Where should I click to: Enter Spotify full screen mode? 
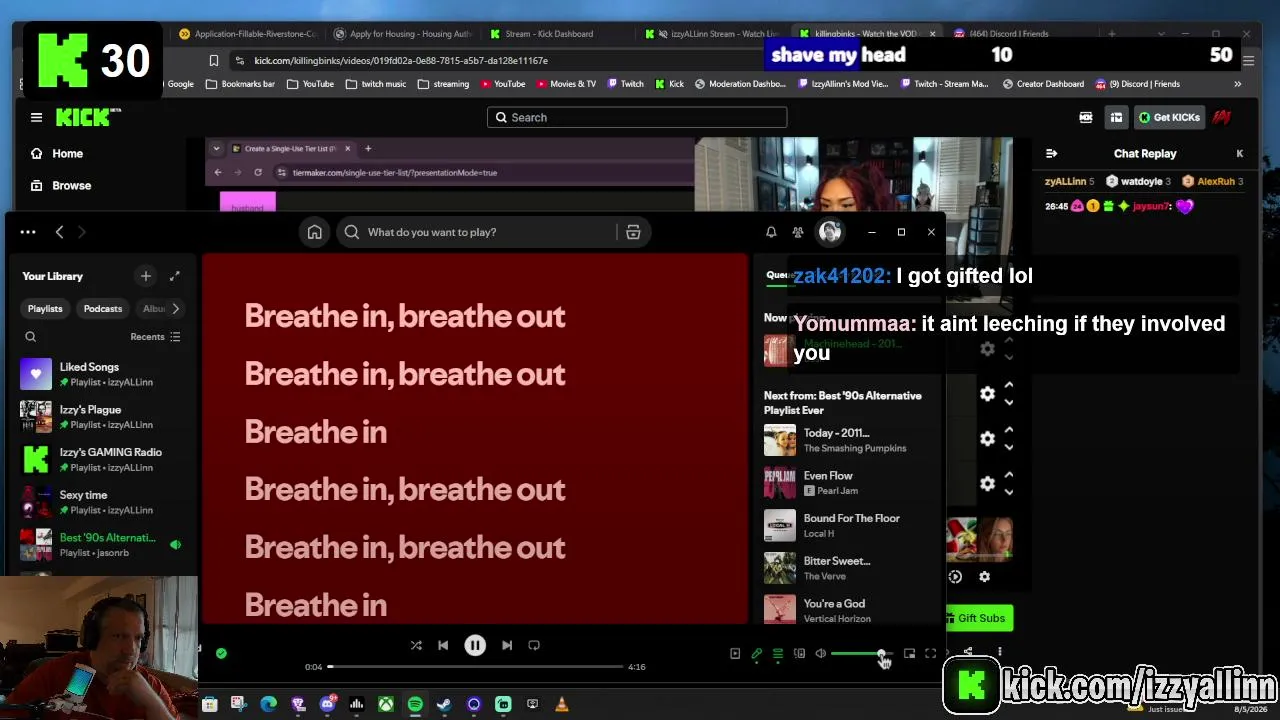(930, 654)
